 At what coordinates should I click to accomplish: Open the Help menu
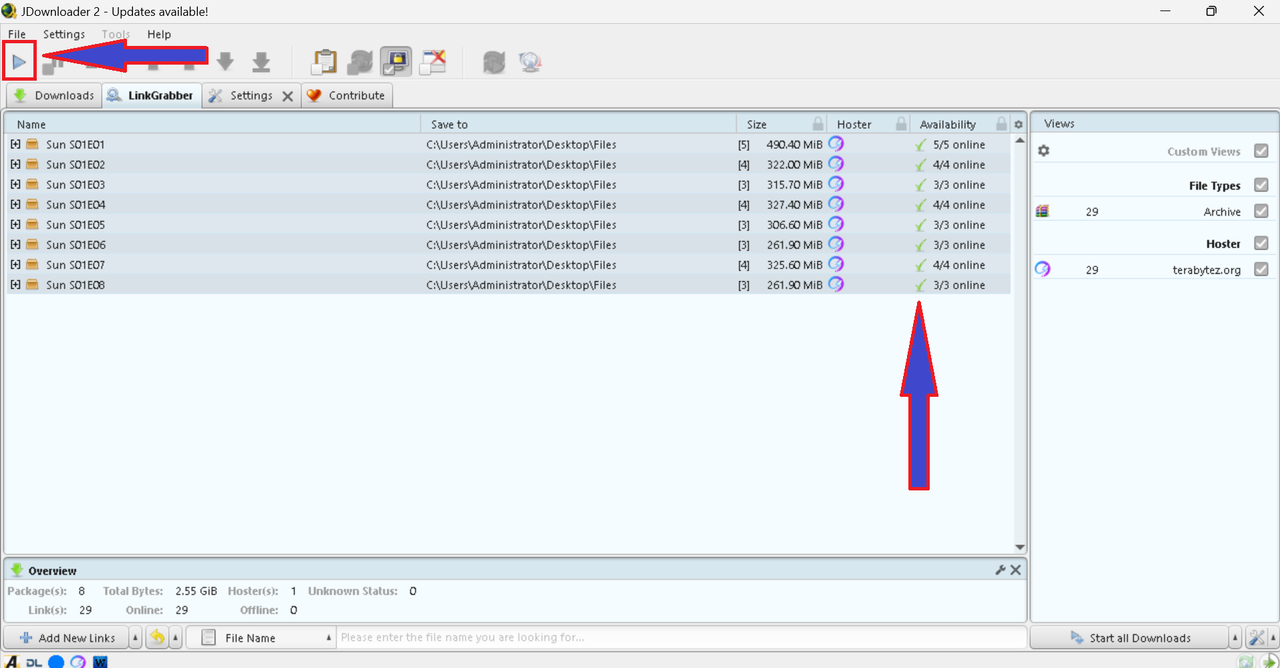click(159, 34)
